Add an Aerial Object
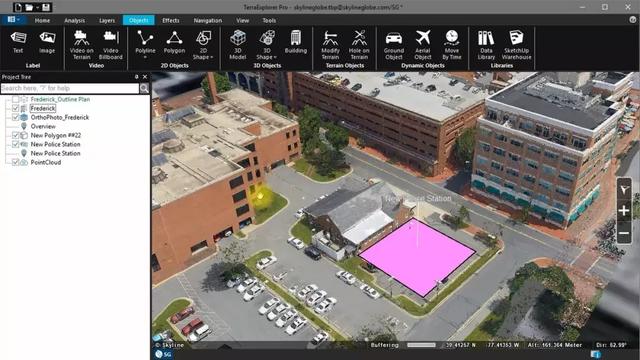 [423, 45]
